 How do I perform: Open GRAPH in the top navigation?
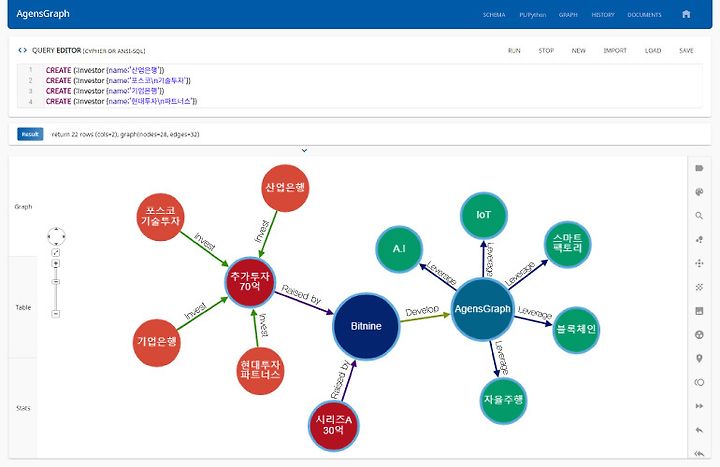click(x=568, y=15)
